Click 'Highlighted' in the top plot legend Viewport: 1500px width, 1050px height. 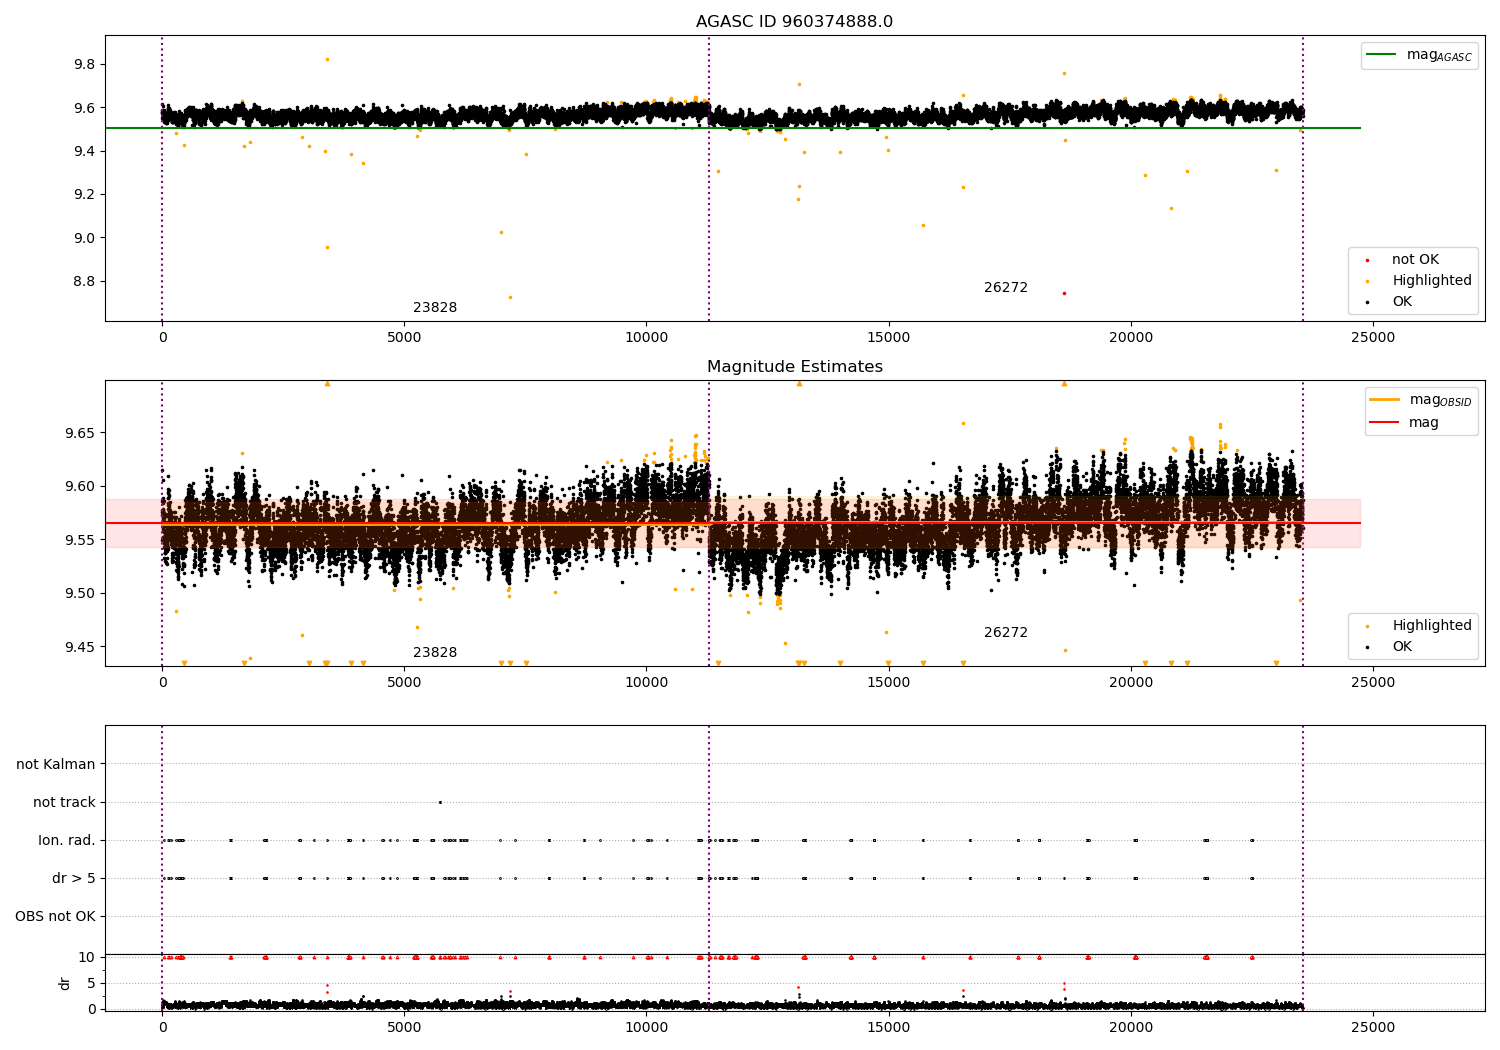coord(1432,281)
